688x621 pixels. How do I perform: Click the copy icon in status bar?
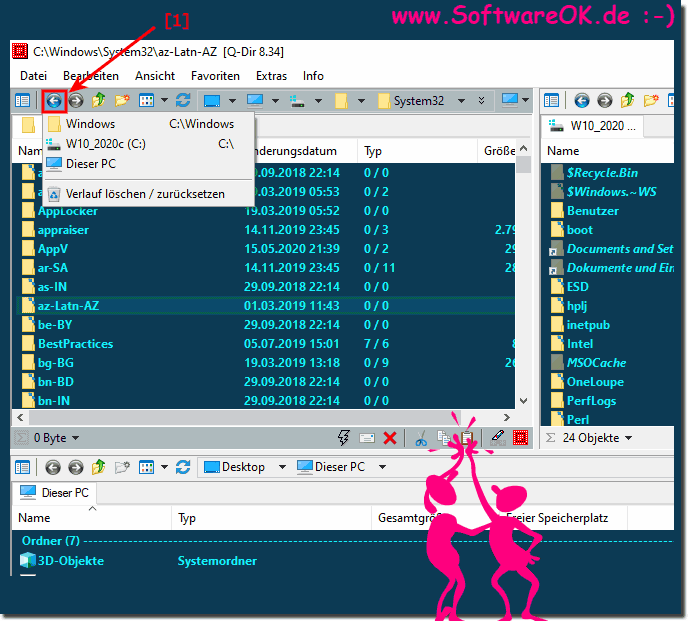click(x=444, y=438)
